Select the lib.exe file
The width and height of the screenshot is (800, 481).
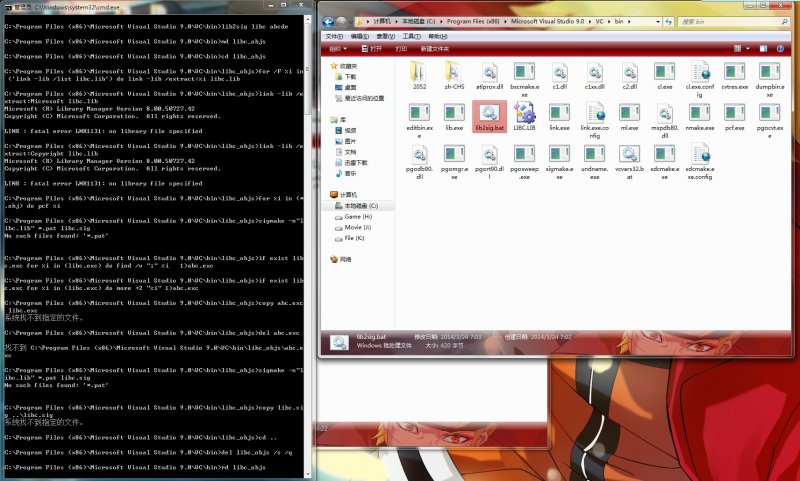click(454, 117)
